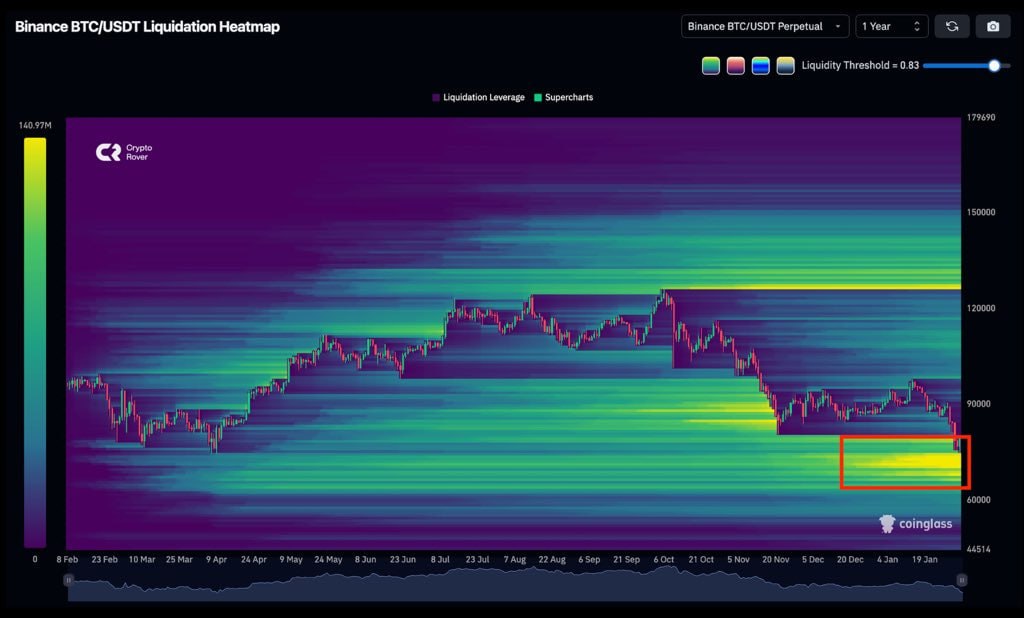Select the yellow-gray heatmap color theme
Screen dimensions: 1024x618
(x=786, y=66)
